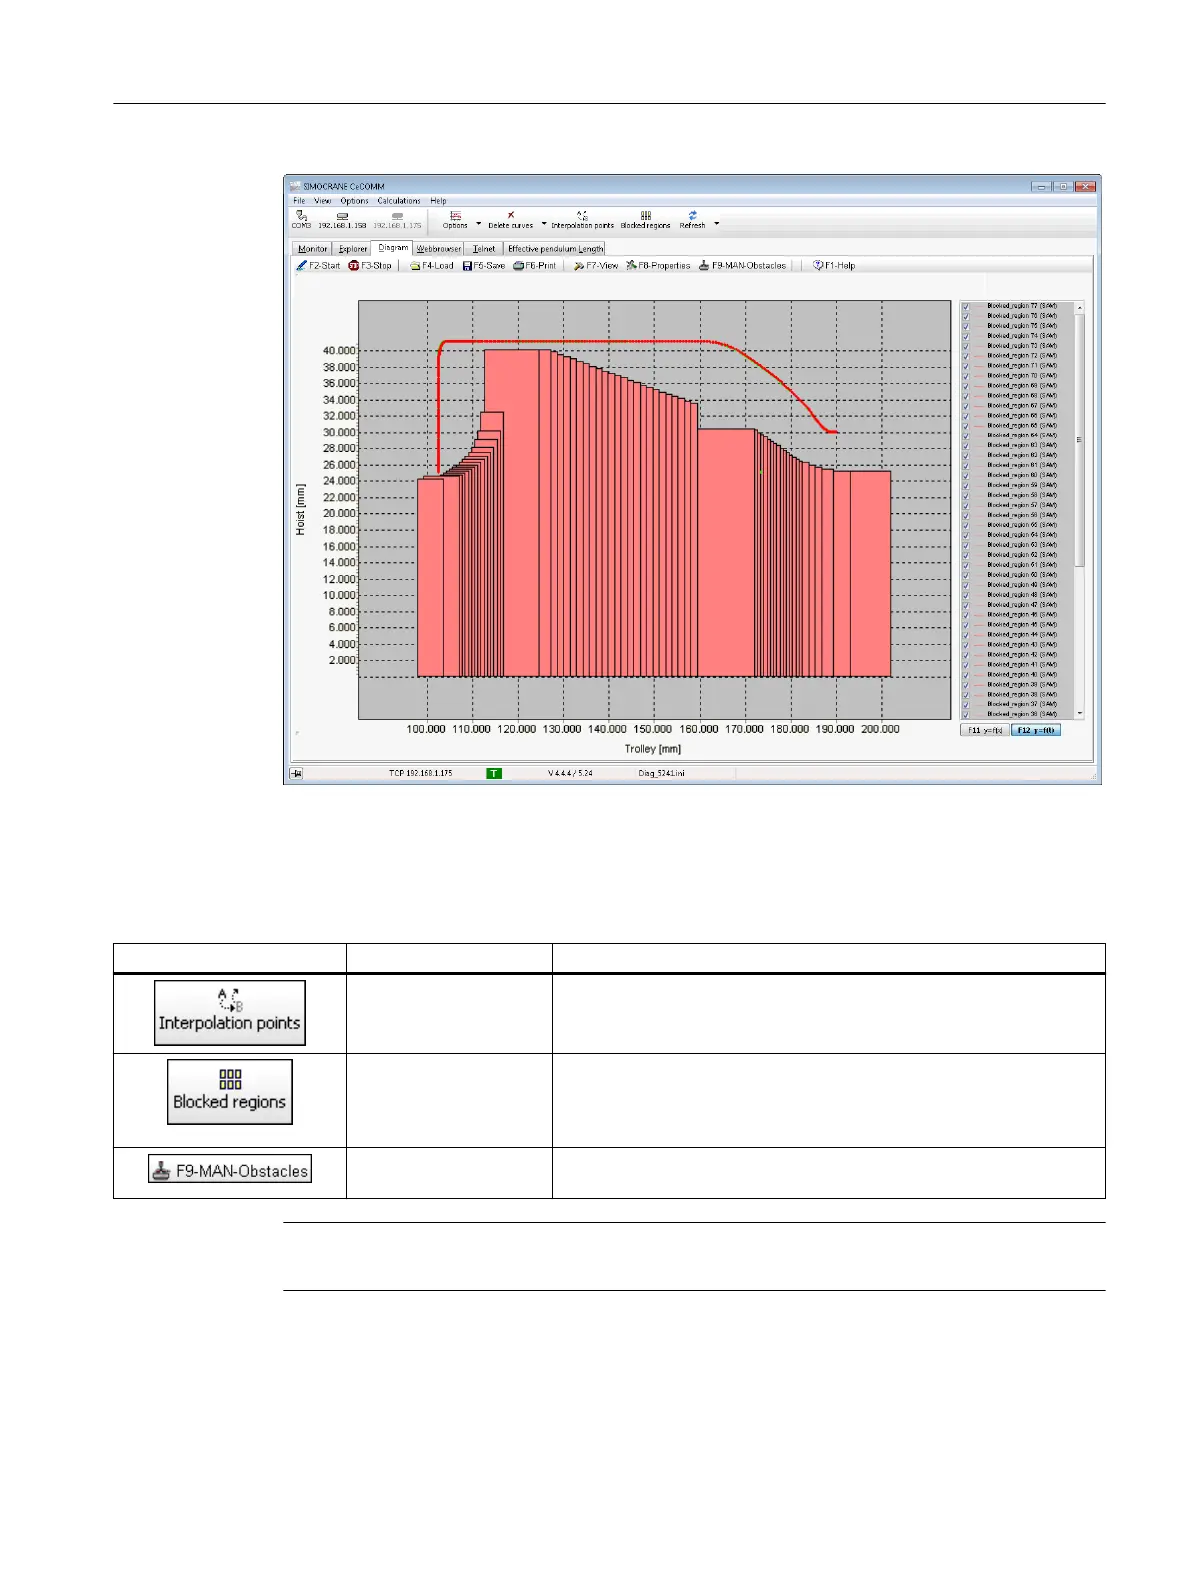Uncheck the Blocked_region 77 checkbox
Screen dimensions: 1191x1587
click(966, 306)
